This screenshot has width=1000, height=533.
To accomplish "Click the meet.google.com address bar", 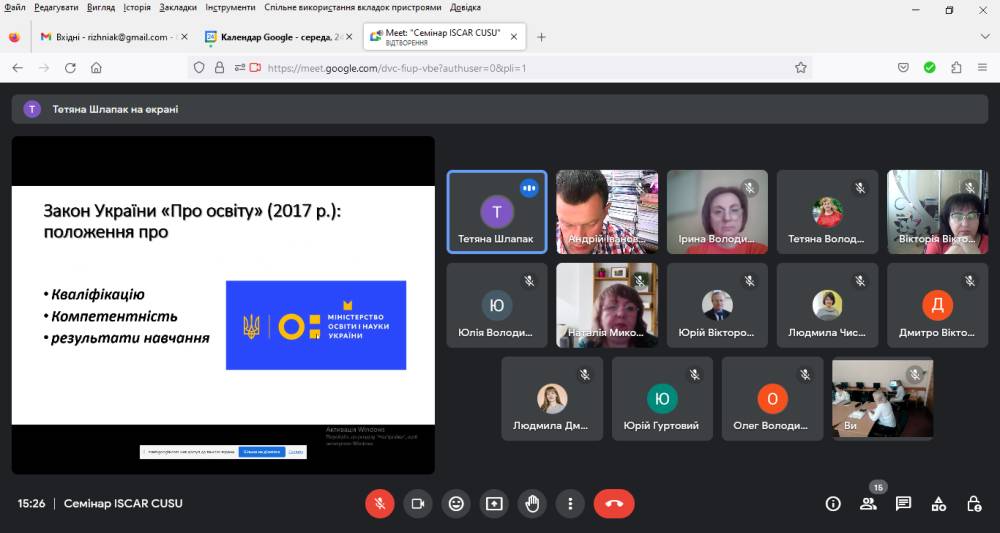I will click(520, 68).
